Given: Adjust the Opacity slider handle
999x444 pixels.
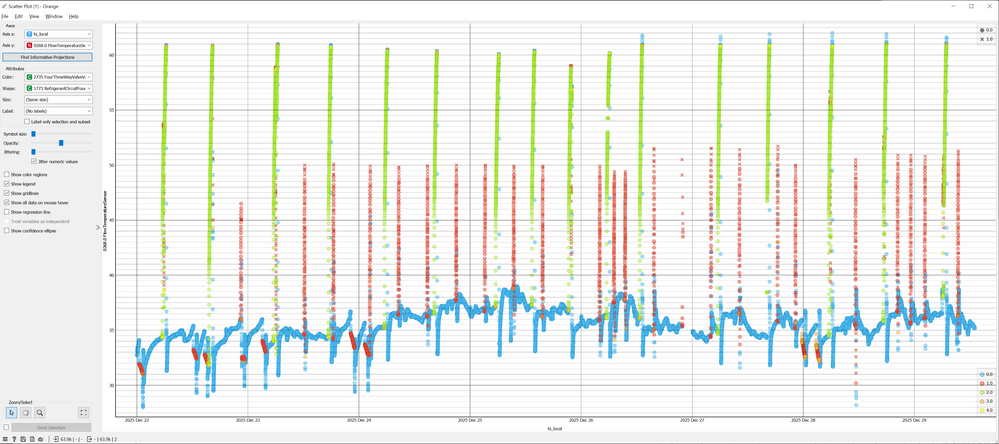Looking at the screenshot, I should point(61,143).
